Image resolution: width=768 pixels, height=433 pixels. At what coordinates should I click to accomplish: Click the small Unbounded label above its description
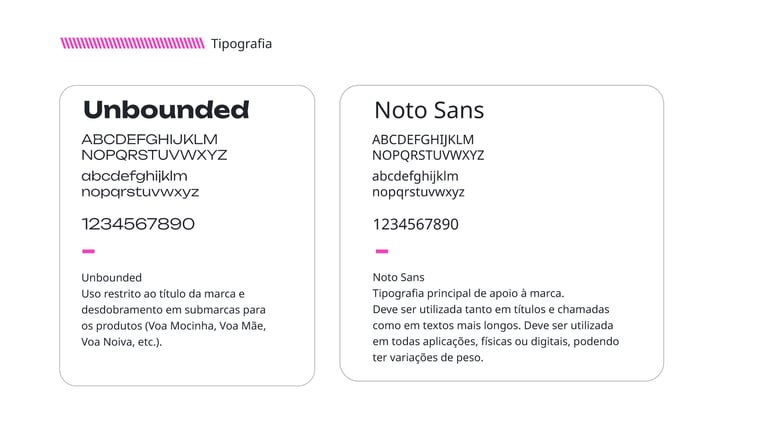pyautogui.click(x=111, y=277)
